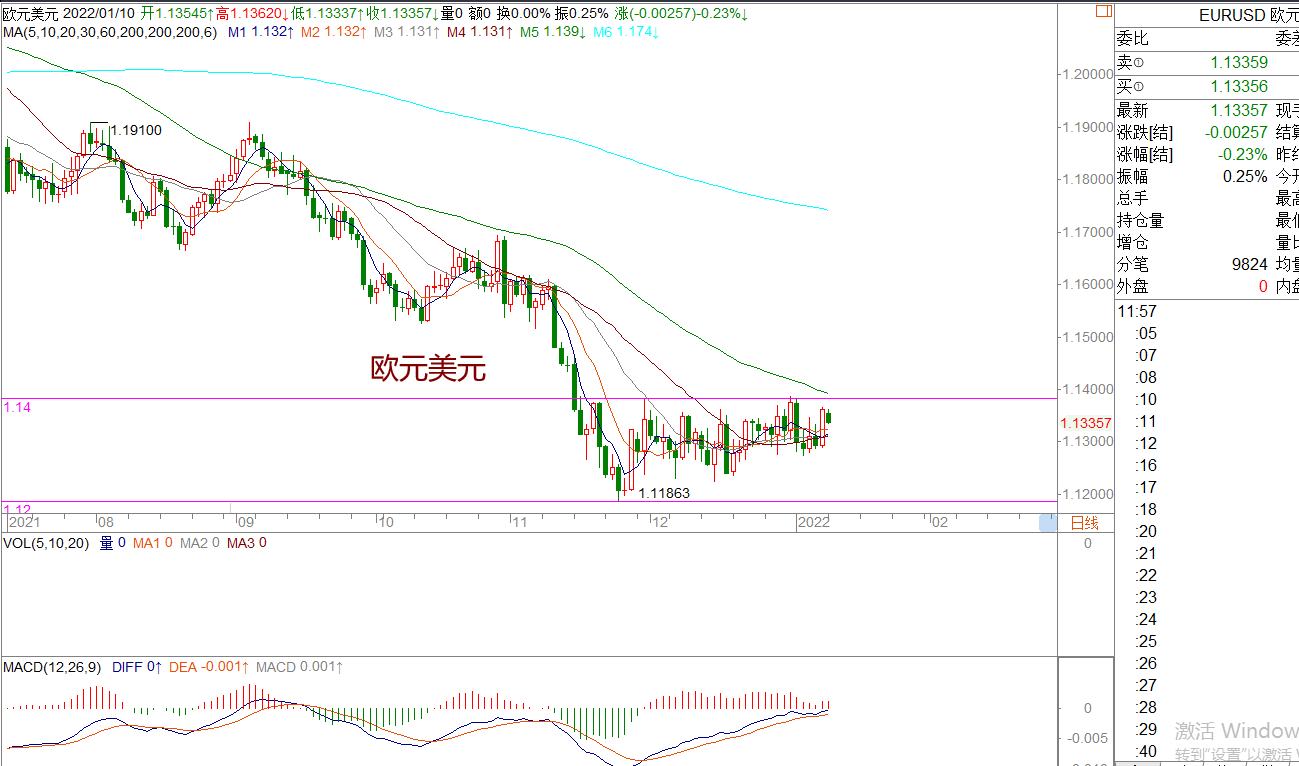Click the blue box ending the date axis
The height and width of the screenshot is (766, 1299).
tap(1047, 522)
